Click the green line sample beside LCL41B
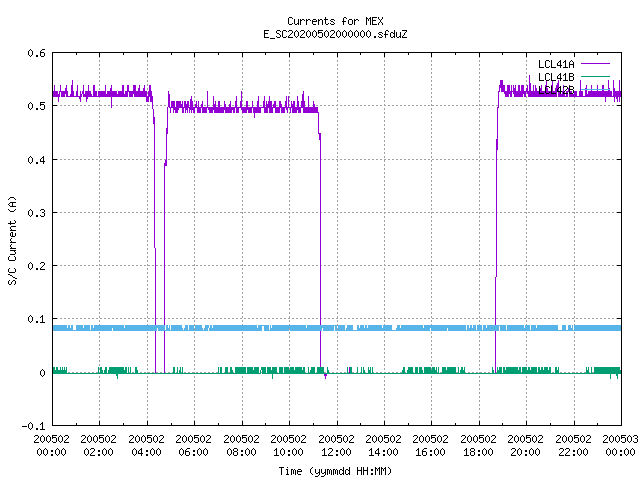The image size is (640, 480). tap(595, 76)
